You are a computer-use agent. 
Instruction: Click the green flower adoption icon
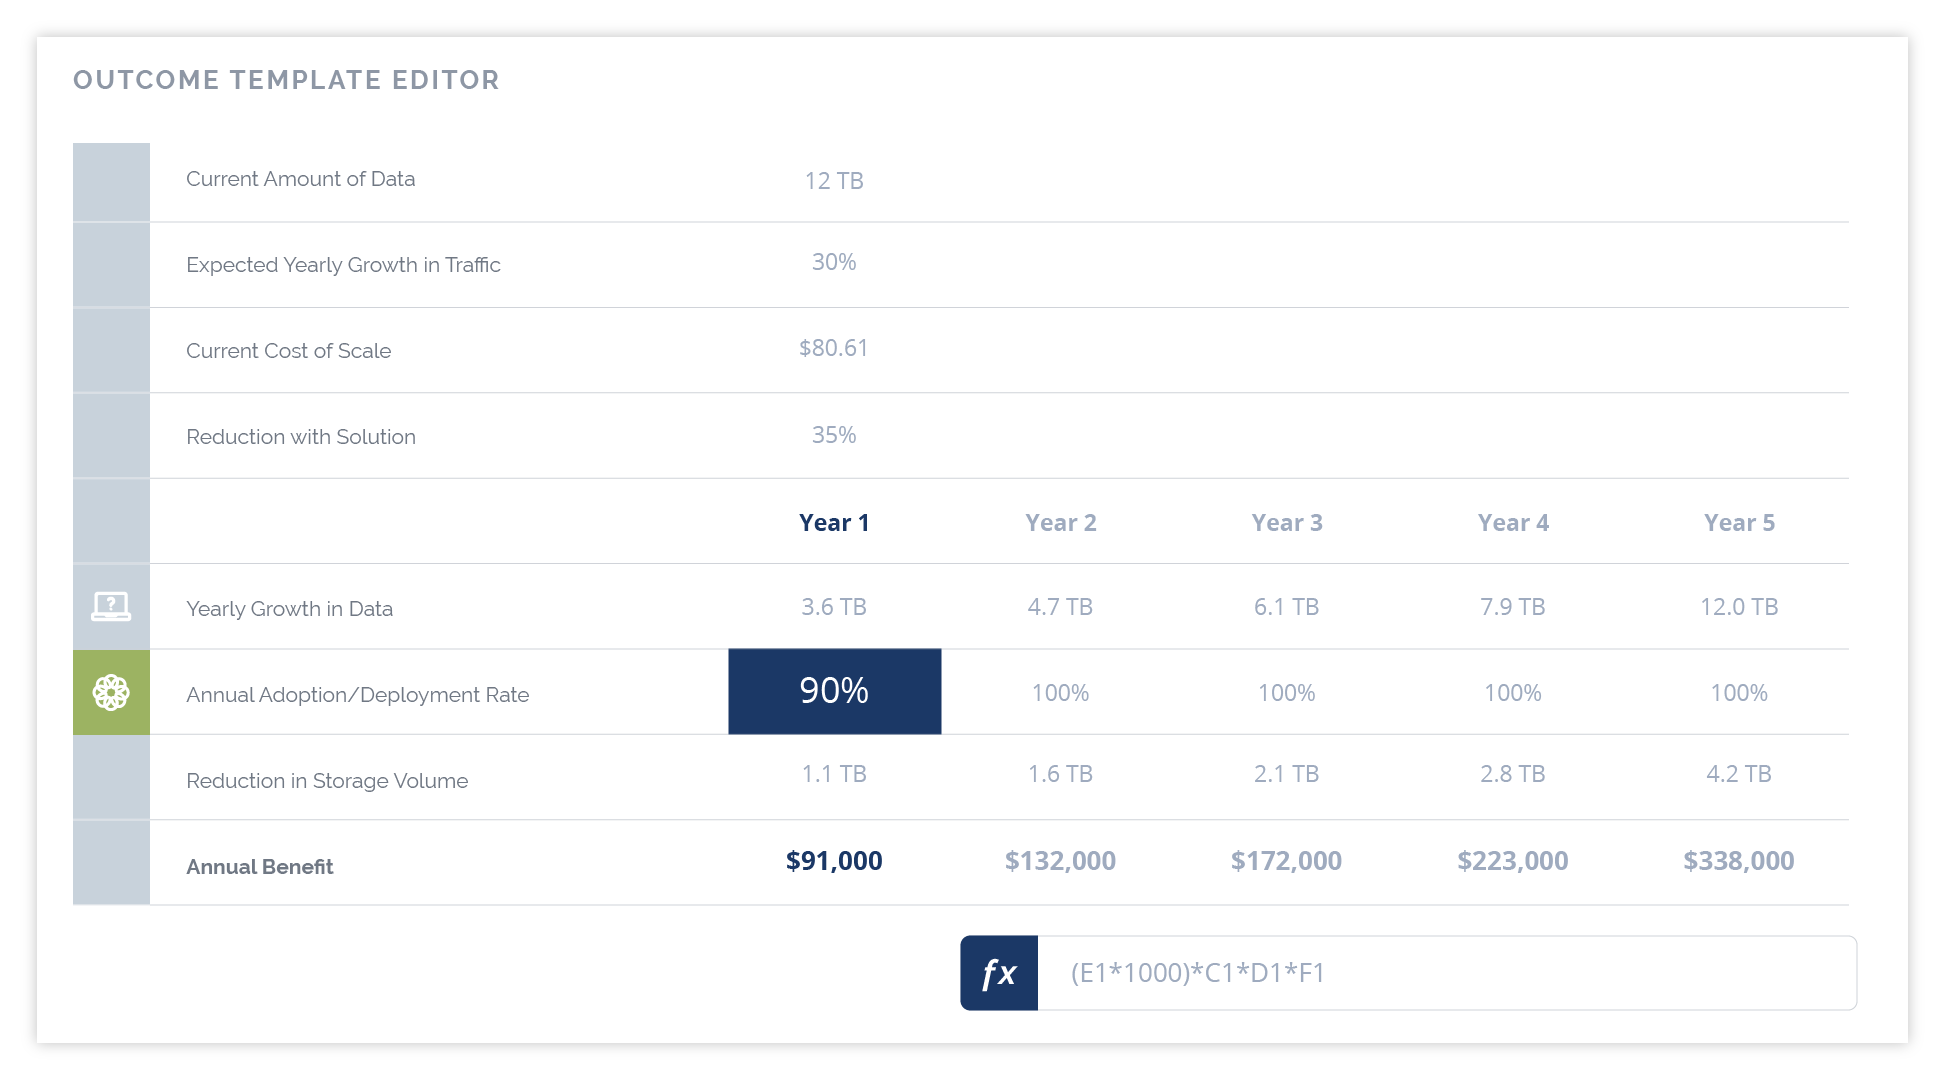point(111,692)
